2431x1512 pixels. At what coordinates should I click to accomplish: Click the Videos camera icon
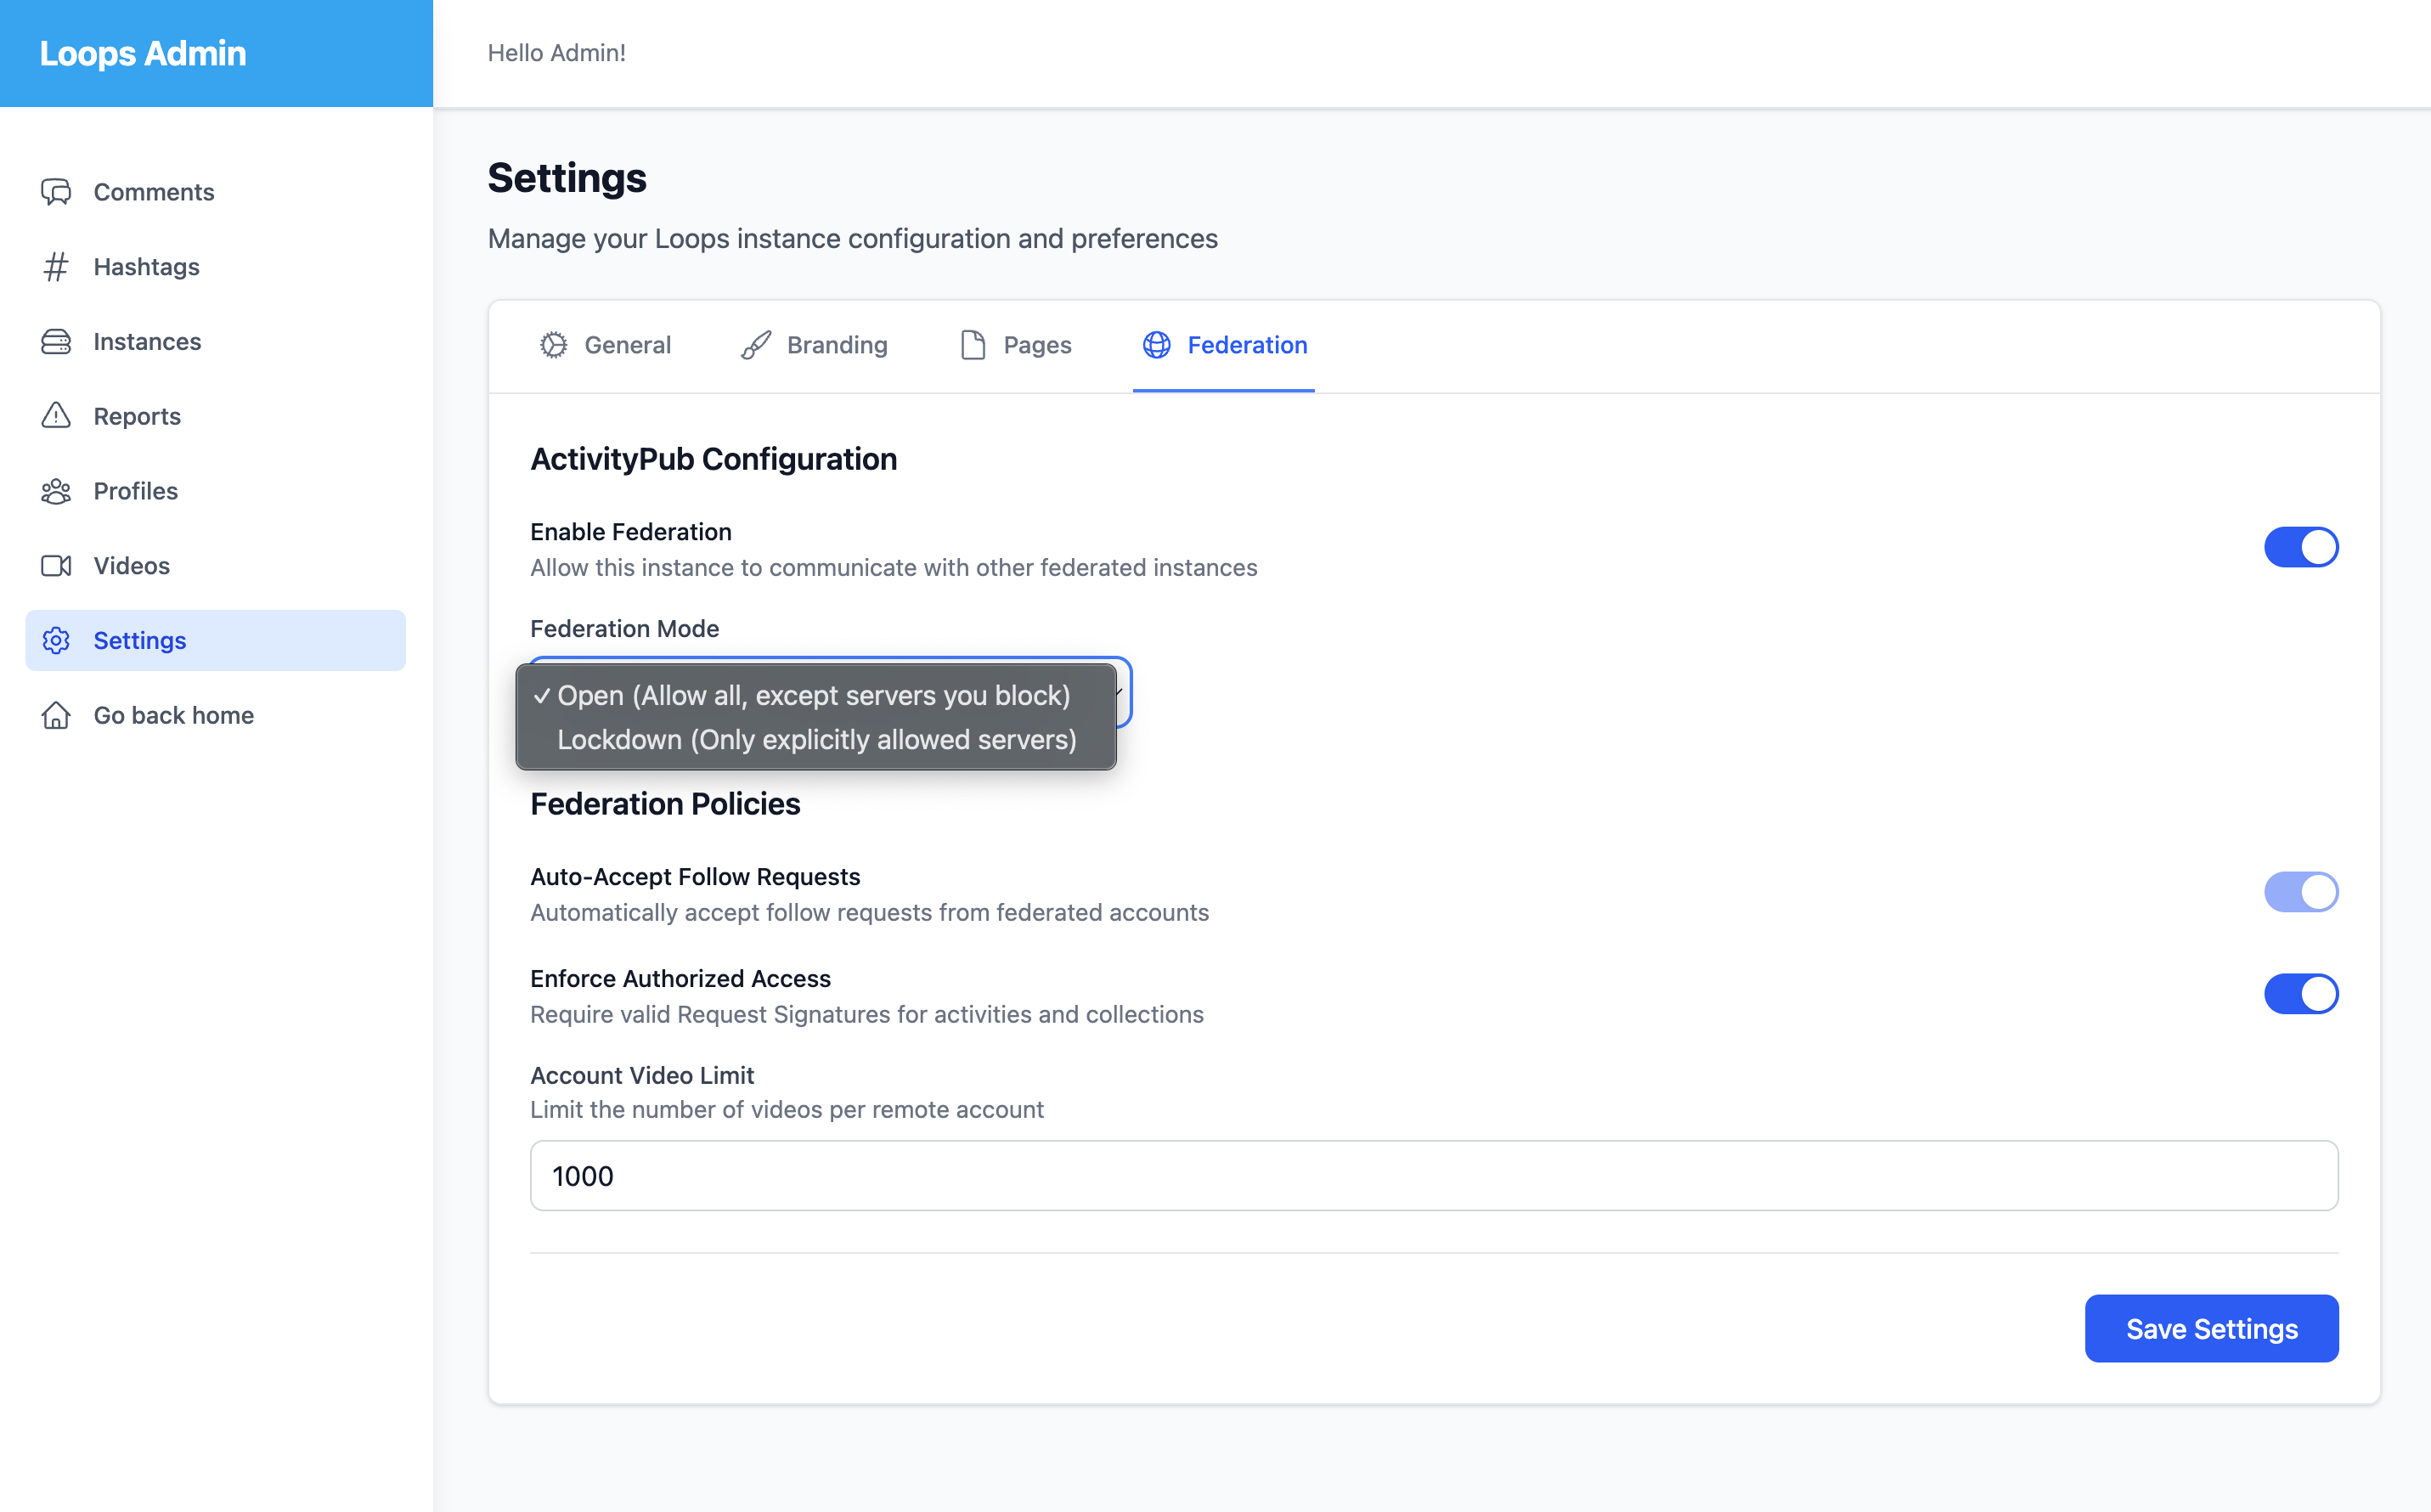click(x=56, y=566)
